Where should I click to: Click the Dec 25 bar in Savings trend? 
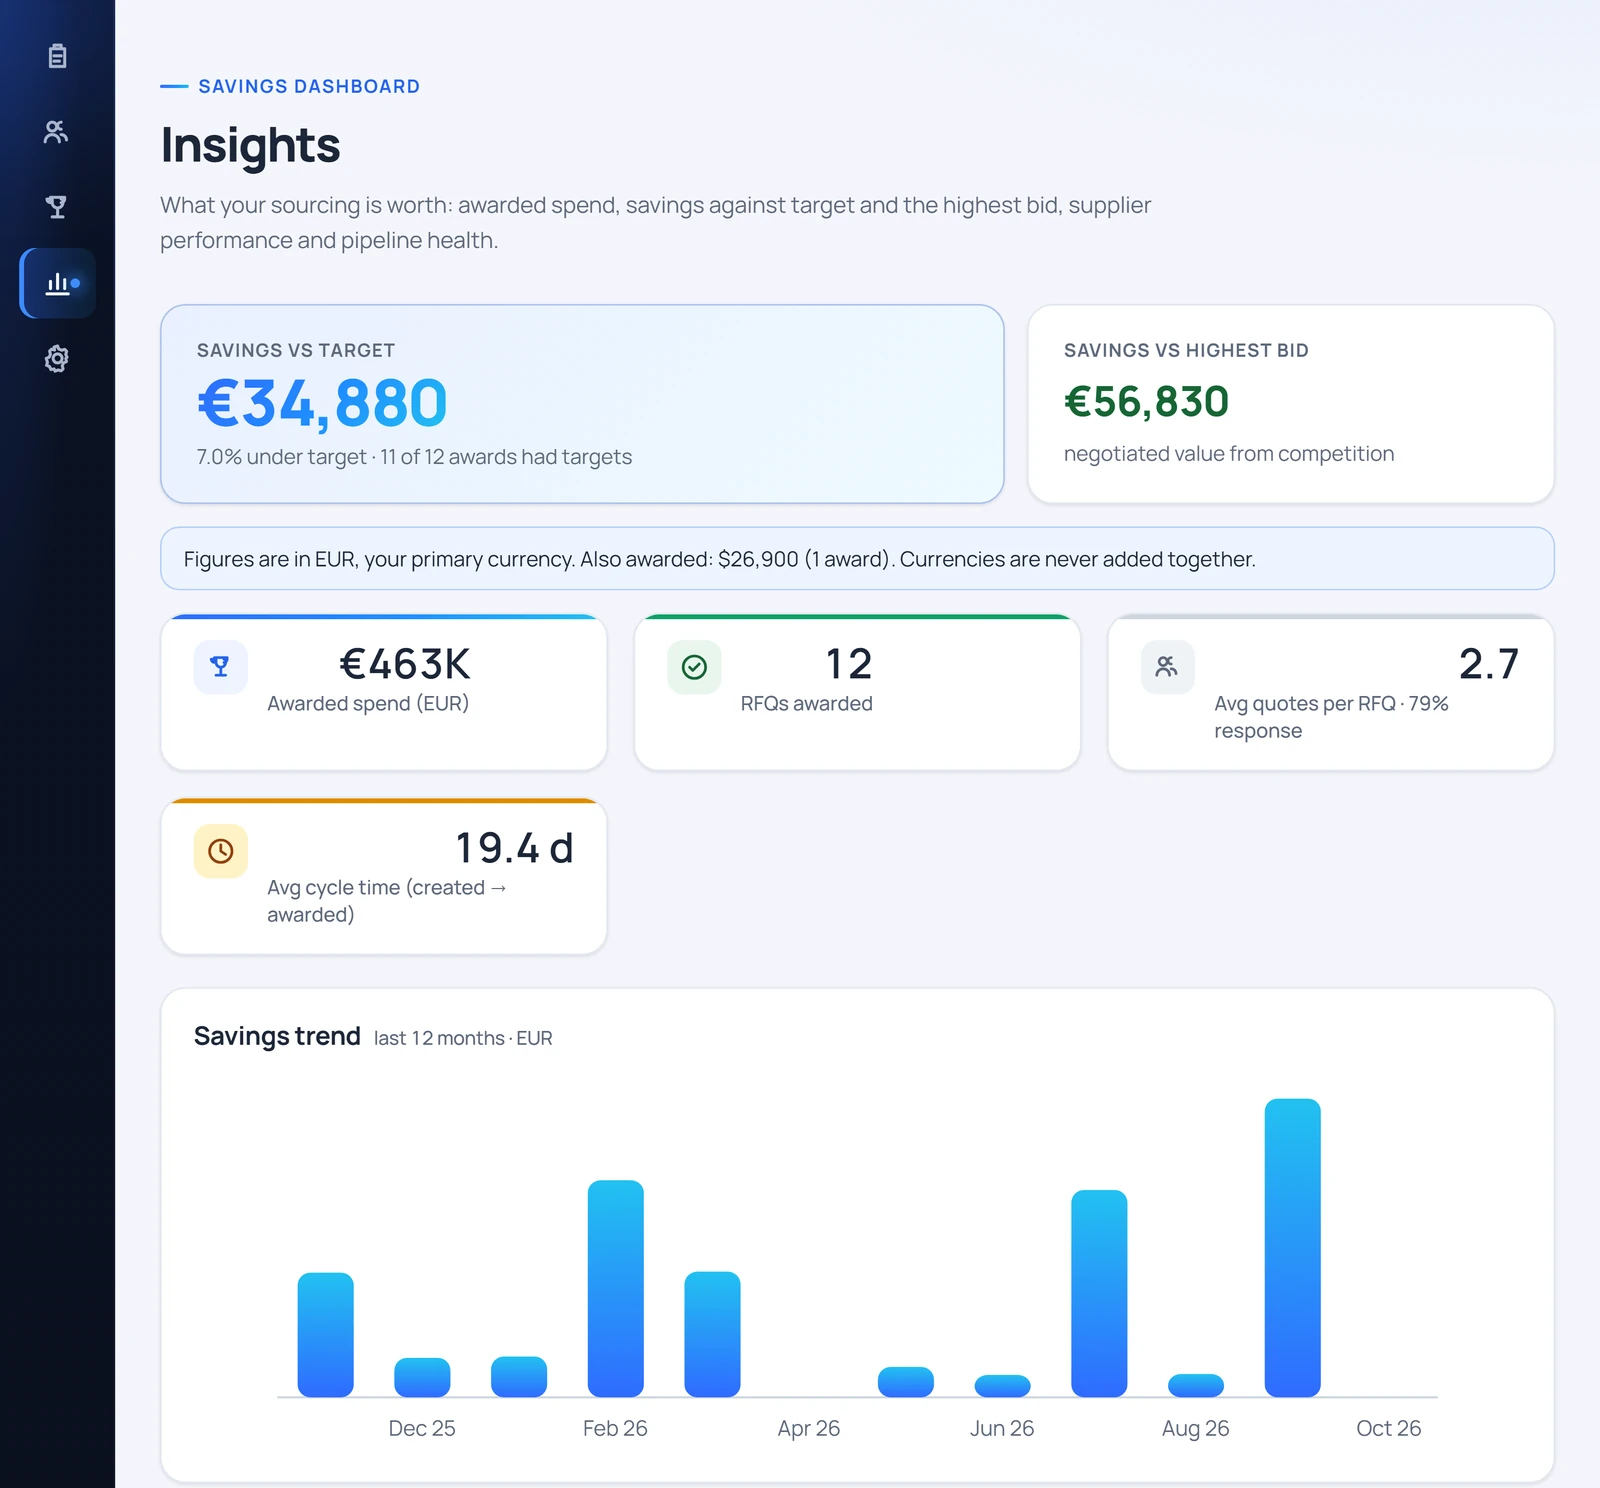[x=422, y=1377]
